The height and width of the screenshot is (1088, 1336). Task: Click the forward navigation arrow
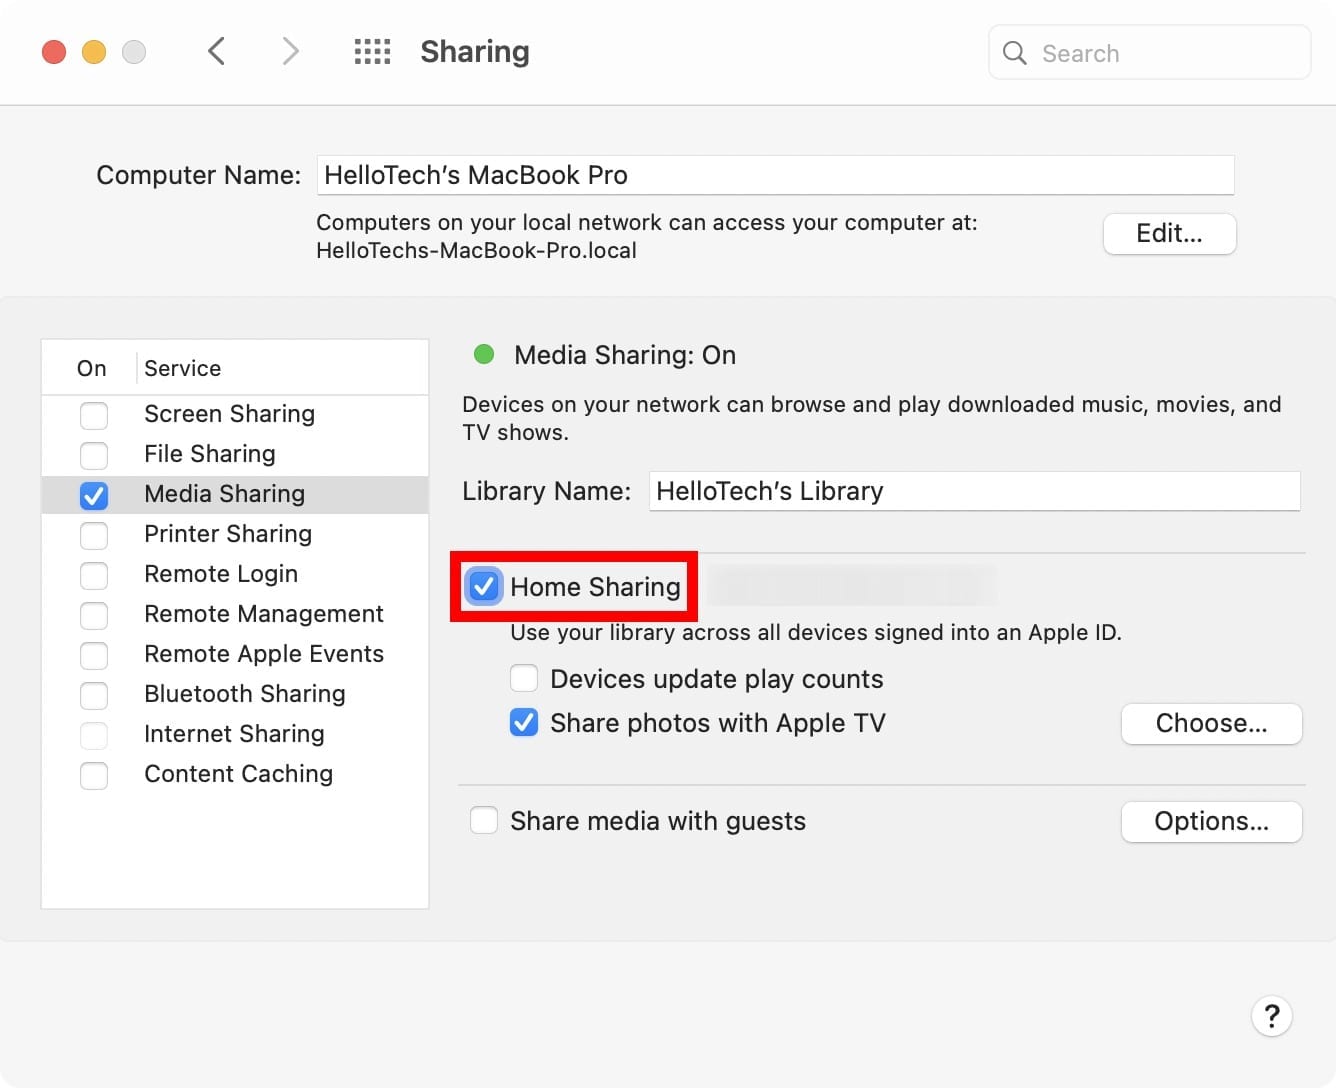tap(289, 51)
